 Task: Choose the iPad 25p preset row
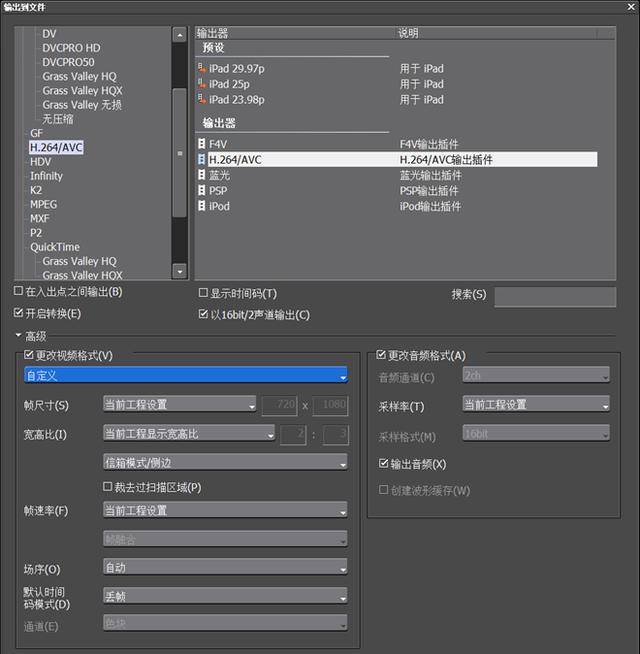pos(397,84)
